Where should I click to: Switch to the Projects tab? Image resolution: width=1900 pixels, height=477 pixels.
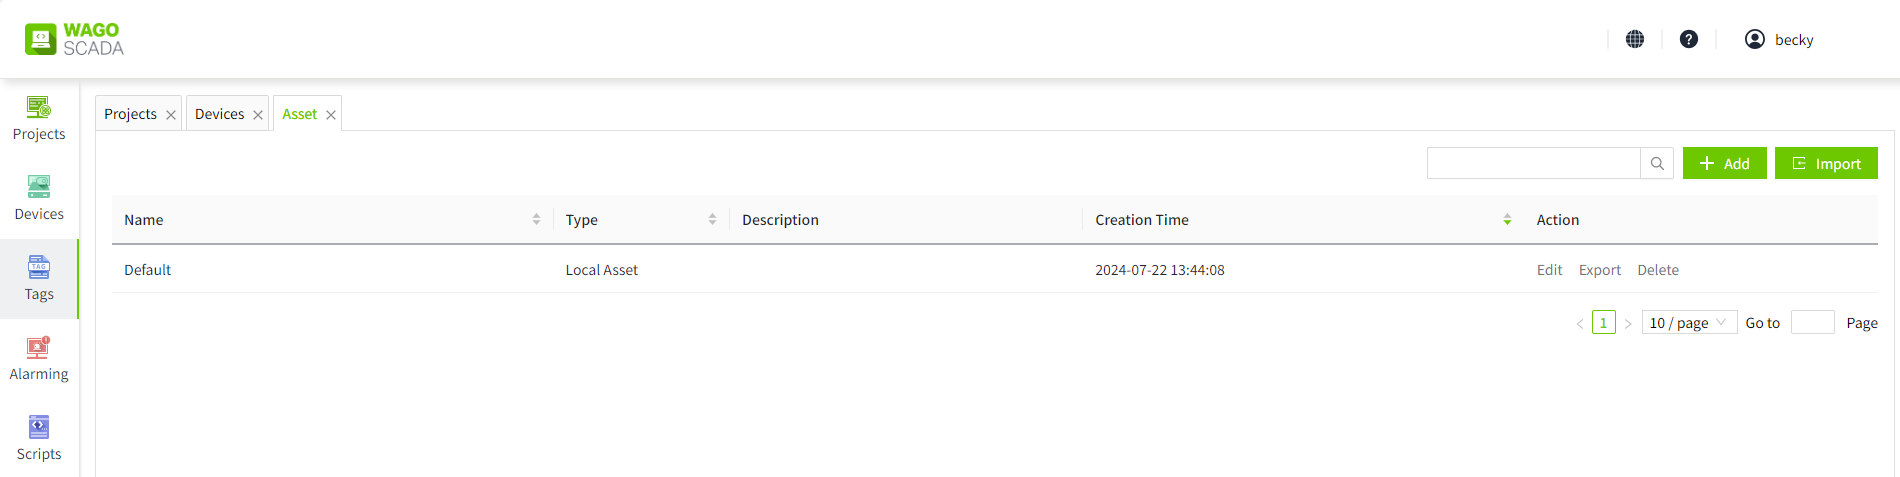130,114
